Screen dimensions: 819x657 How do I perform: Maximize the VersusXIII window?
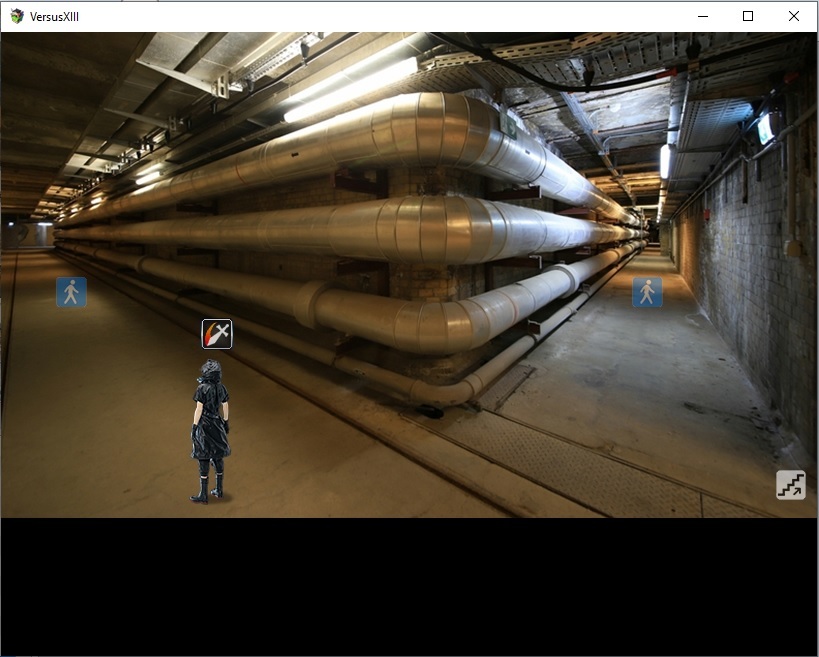(x=748, y=16)
